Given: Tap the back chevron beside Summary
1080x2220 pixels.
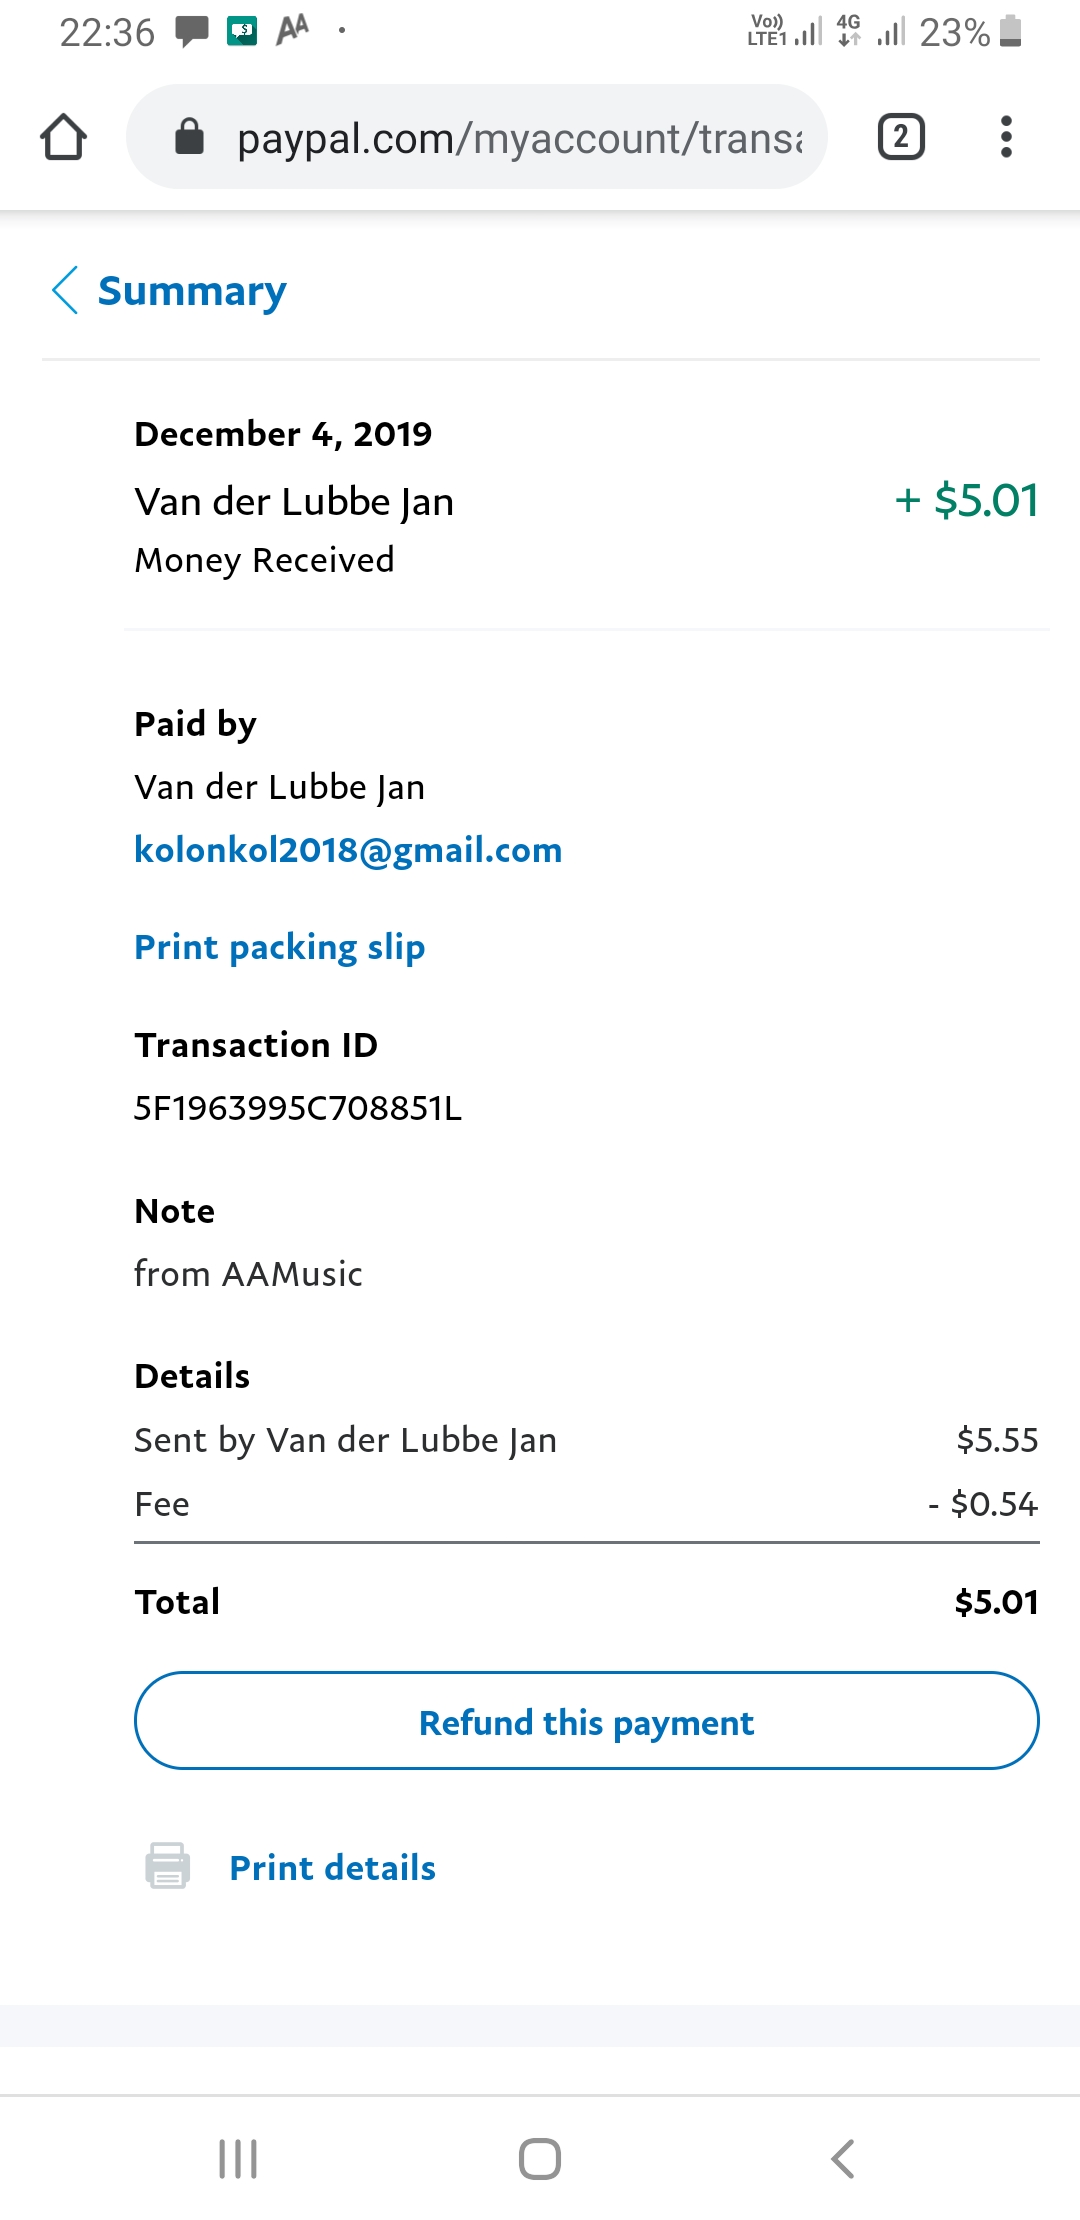Looking at the screenshot, I should pyautogui.click(x=65, y=291).
